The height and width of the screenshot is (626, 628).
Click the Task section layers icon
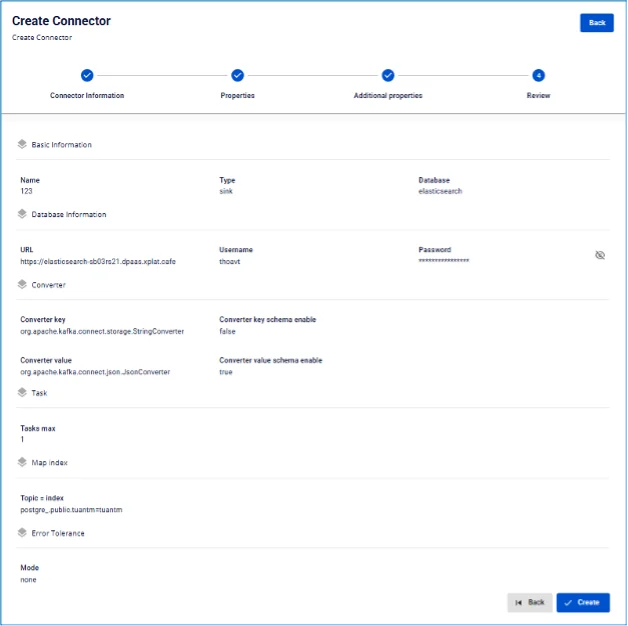point(22,393)
